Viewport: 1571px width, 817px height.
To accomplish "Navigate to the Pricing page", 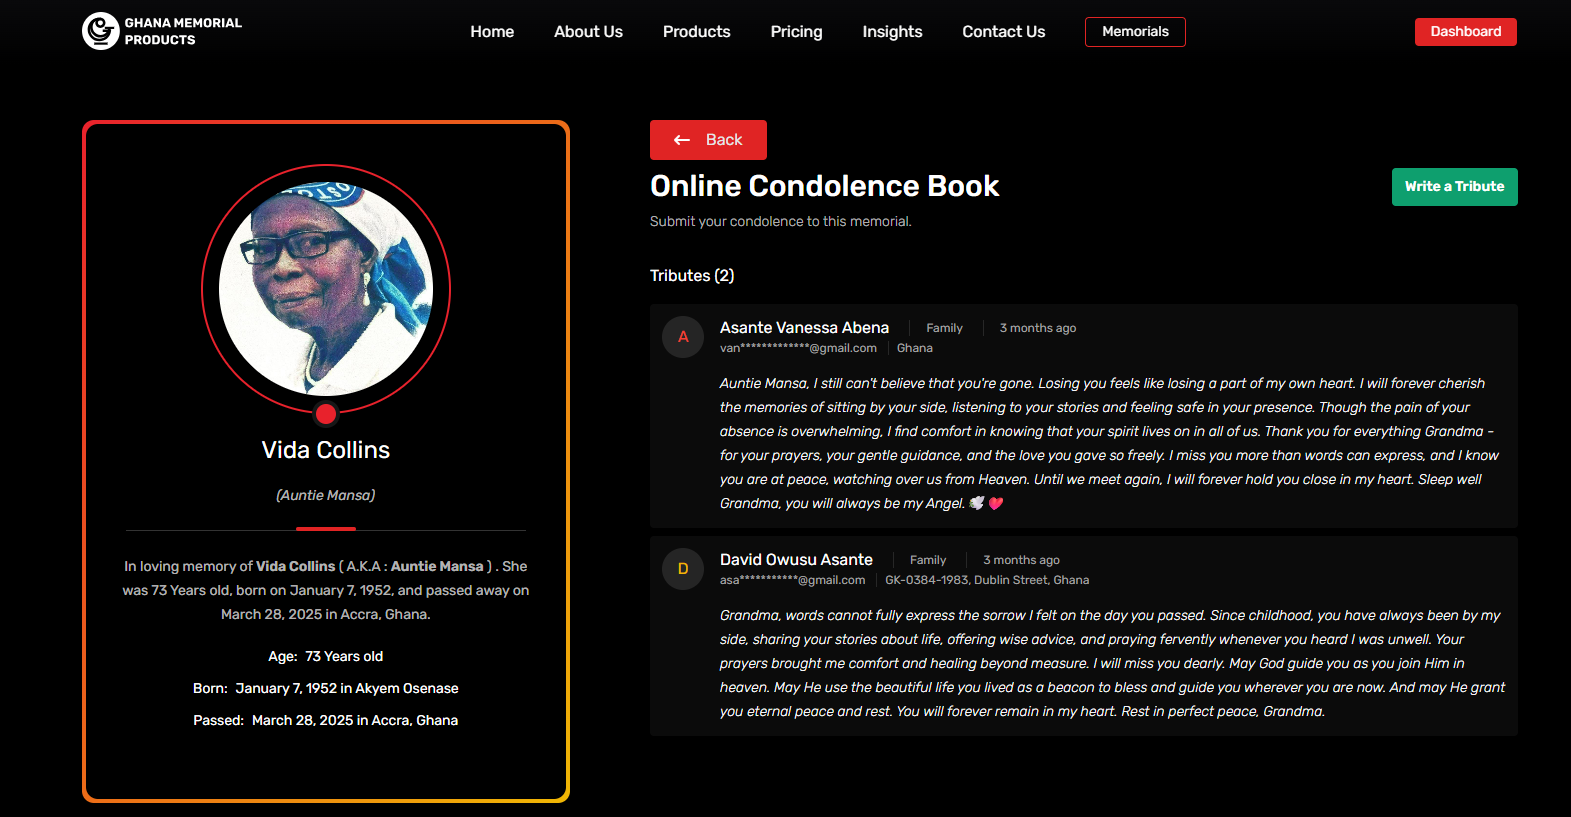I will coord(796,32).
